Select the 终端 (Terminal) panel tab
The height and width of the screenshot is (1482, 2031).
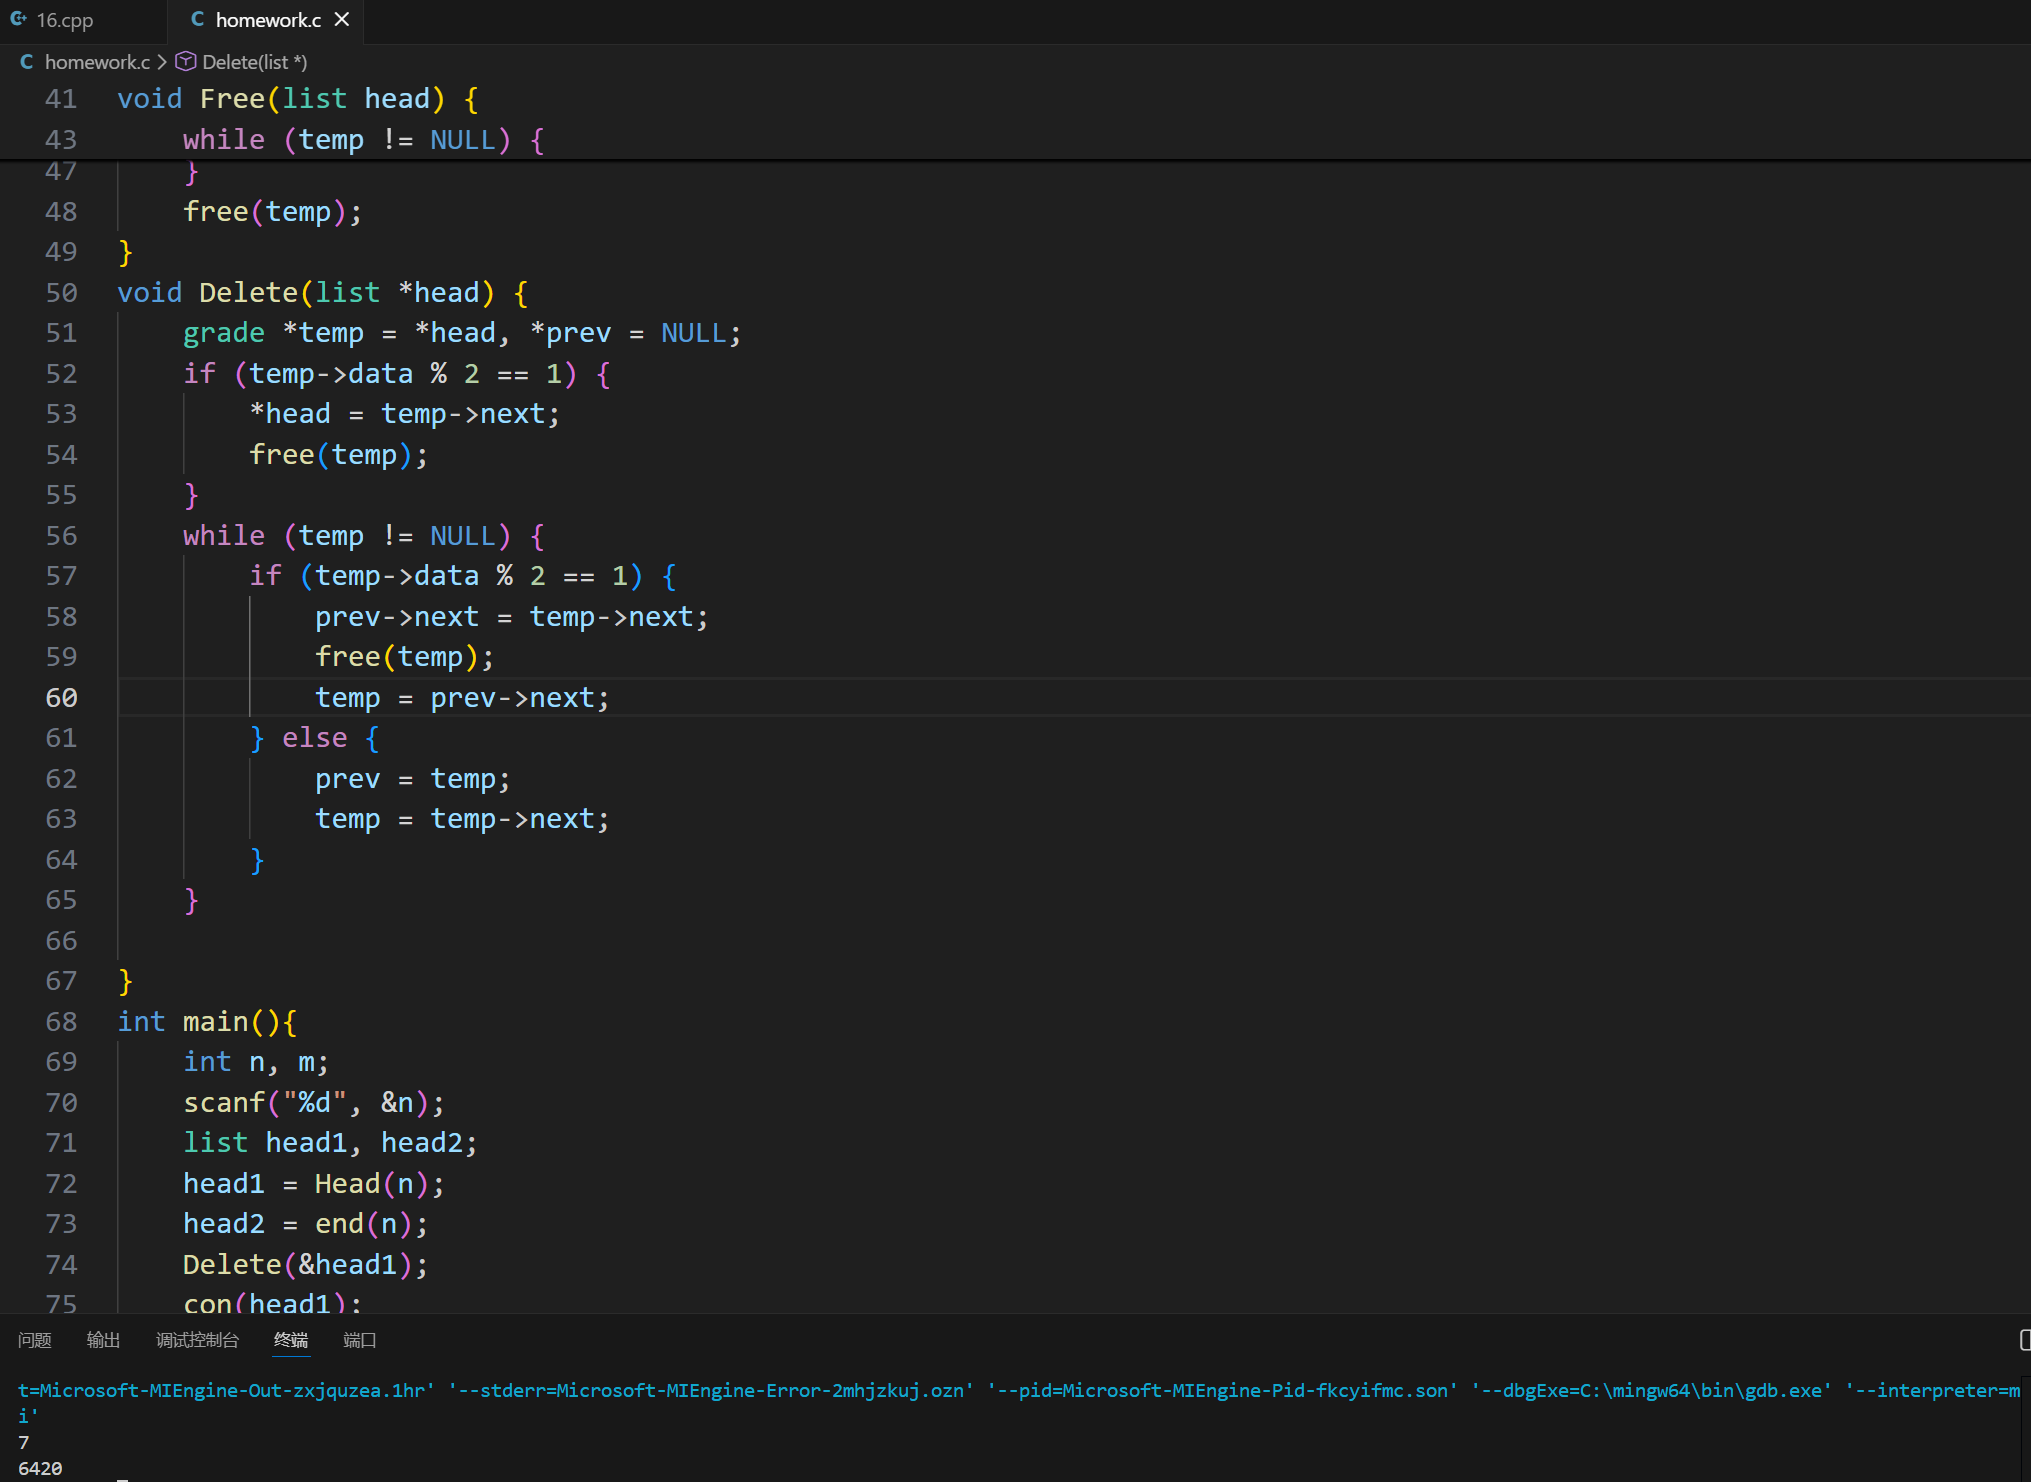[x=291, y=1340]
